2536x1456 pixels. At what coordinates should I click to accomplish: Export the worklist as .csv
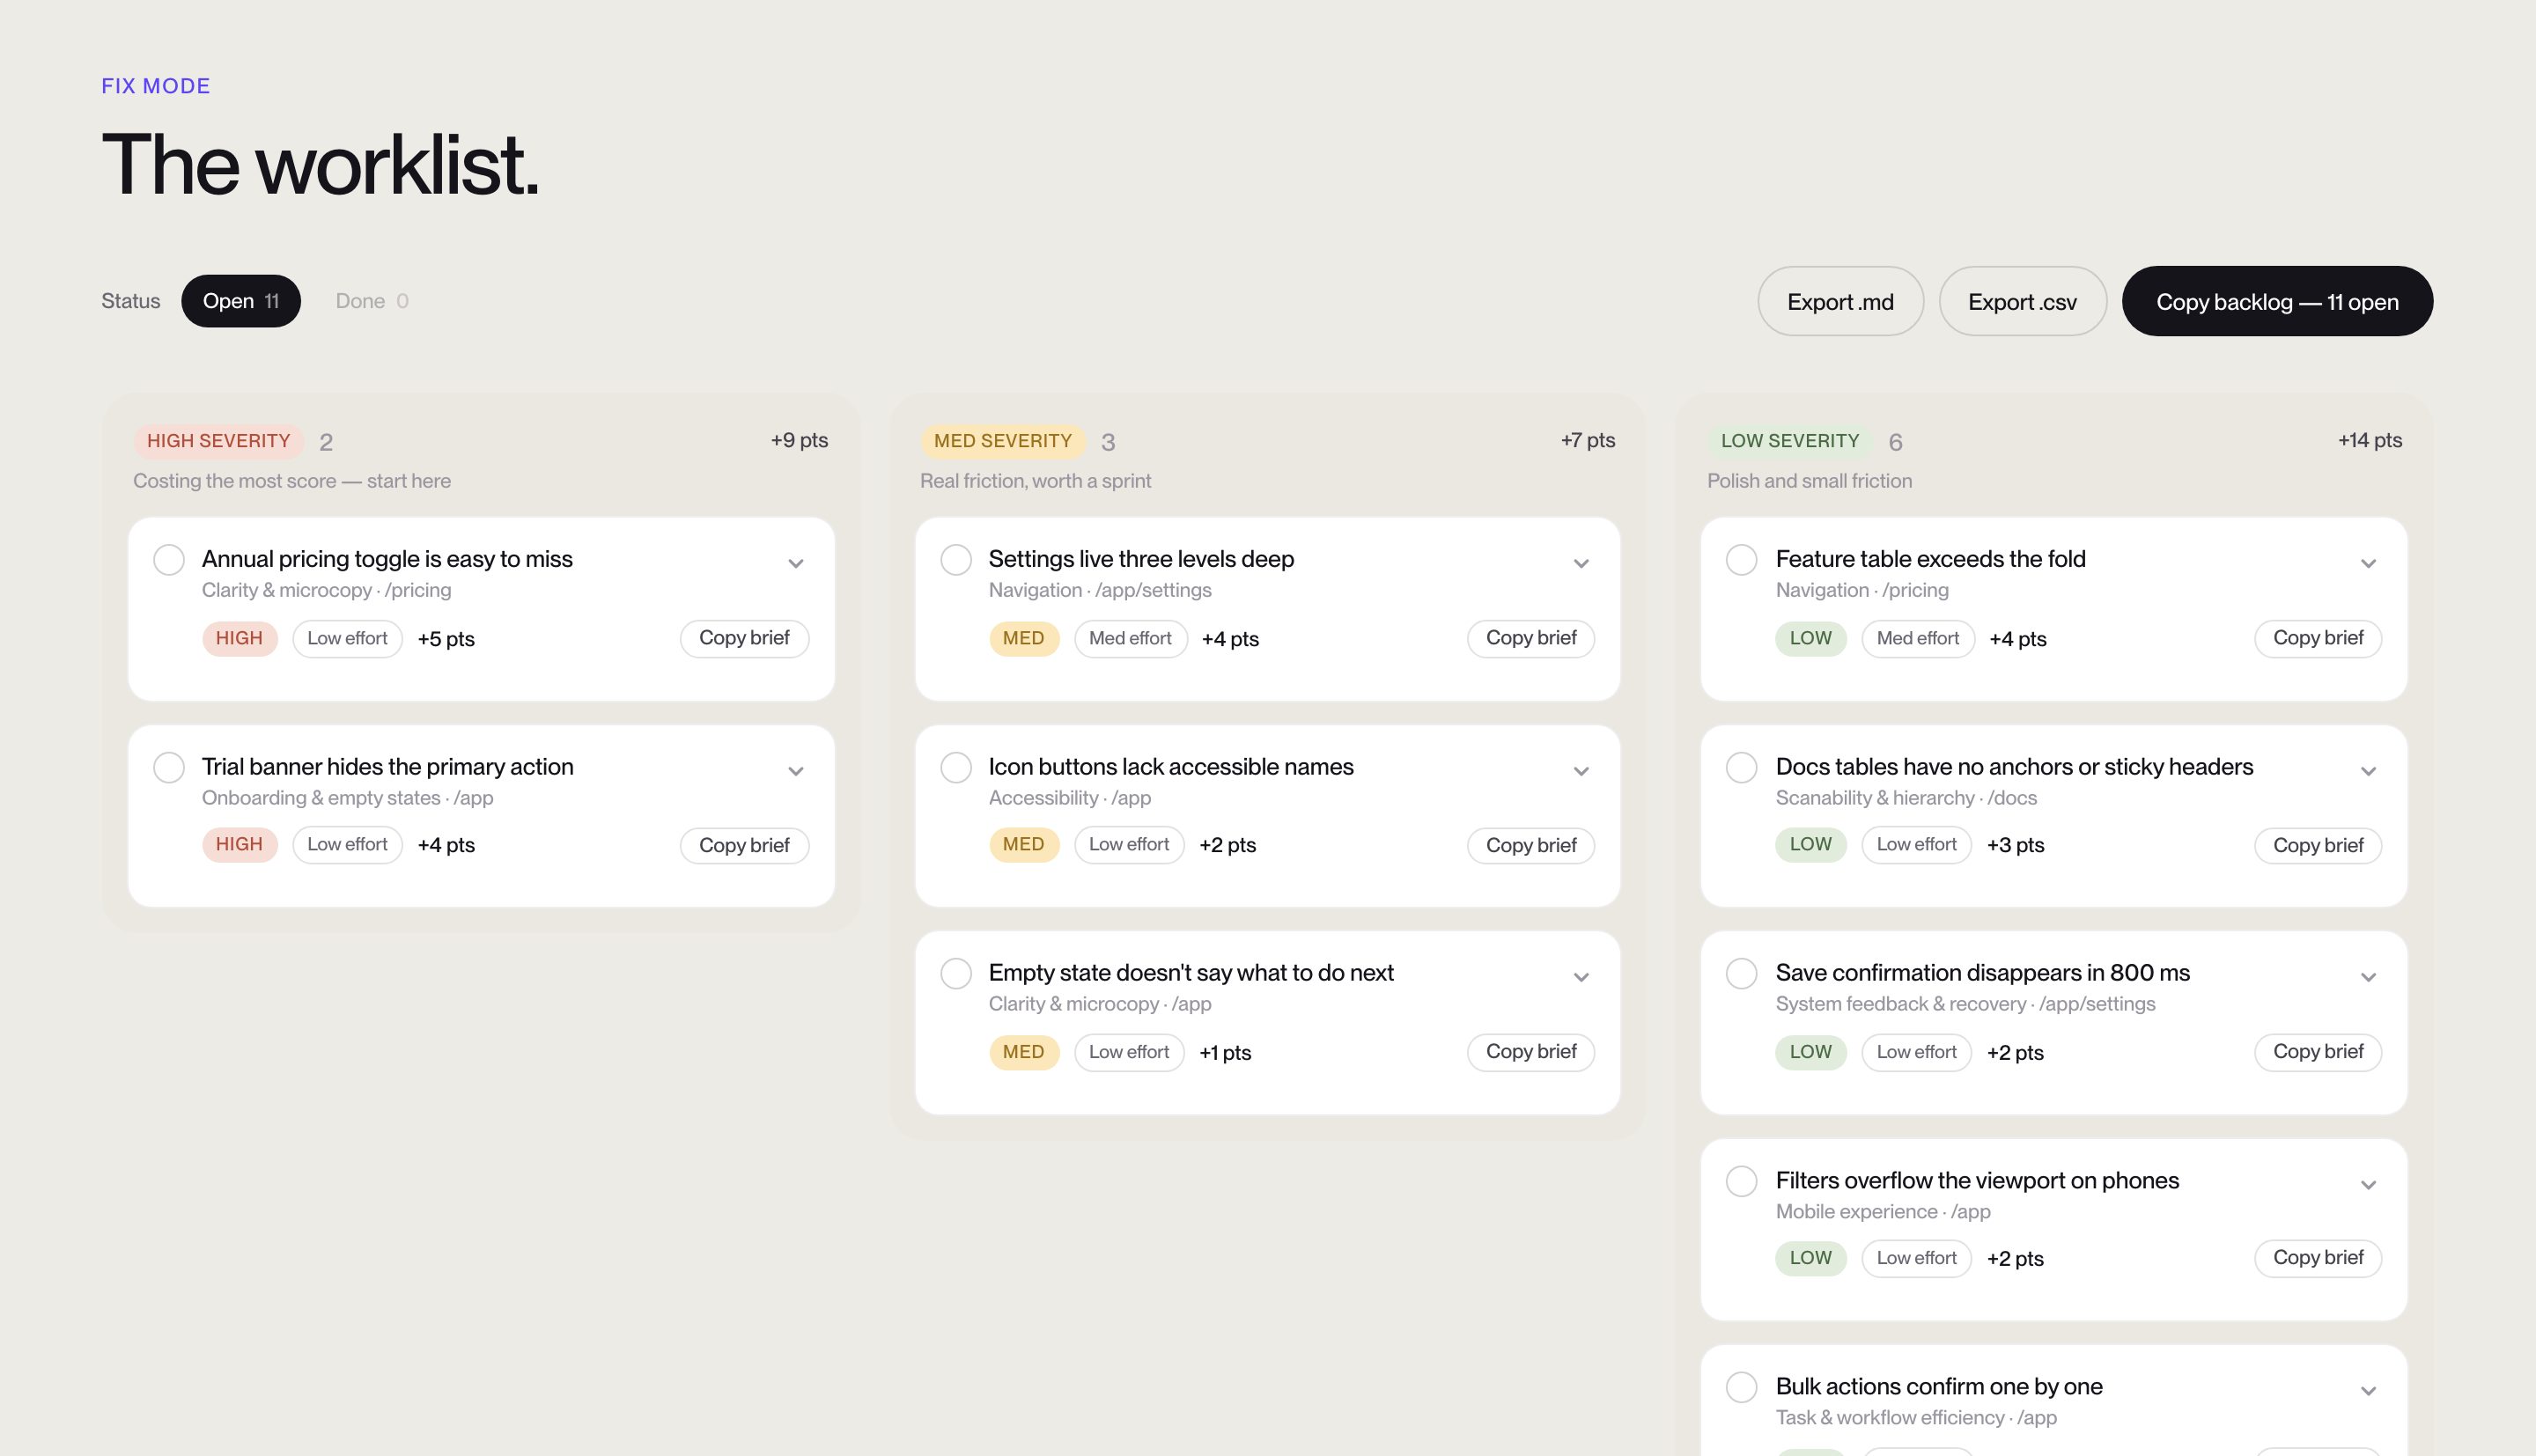(2022, 301)
